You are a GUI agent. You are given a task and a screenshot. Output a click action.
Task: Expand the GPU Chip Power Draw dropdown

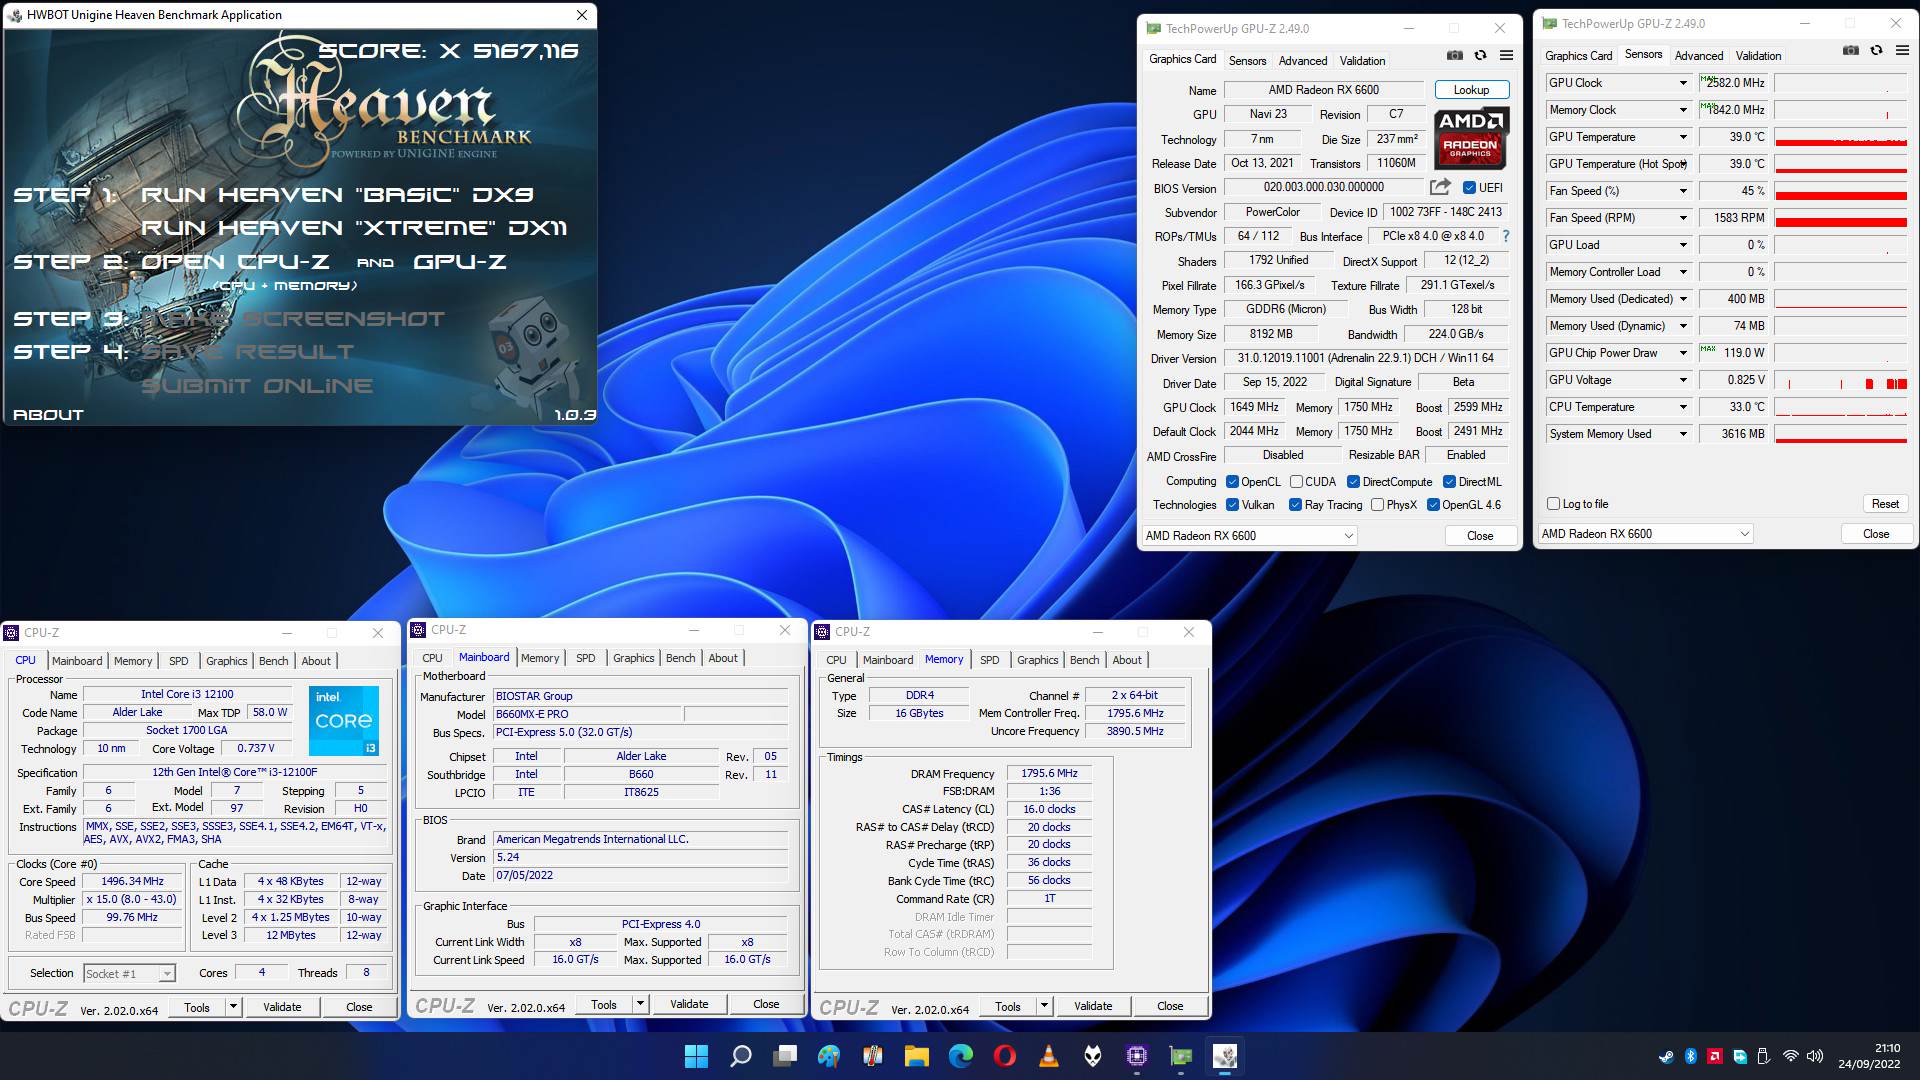[1683, 353]
